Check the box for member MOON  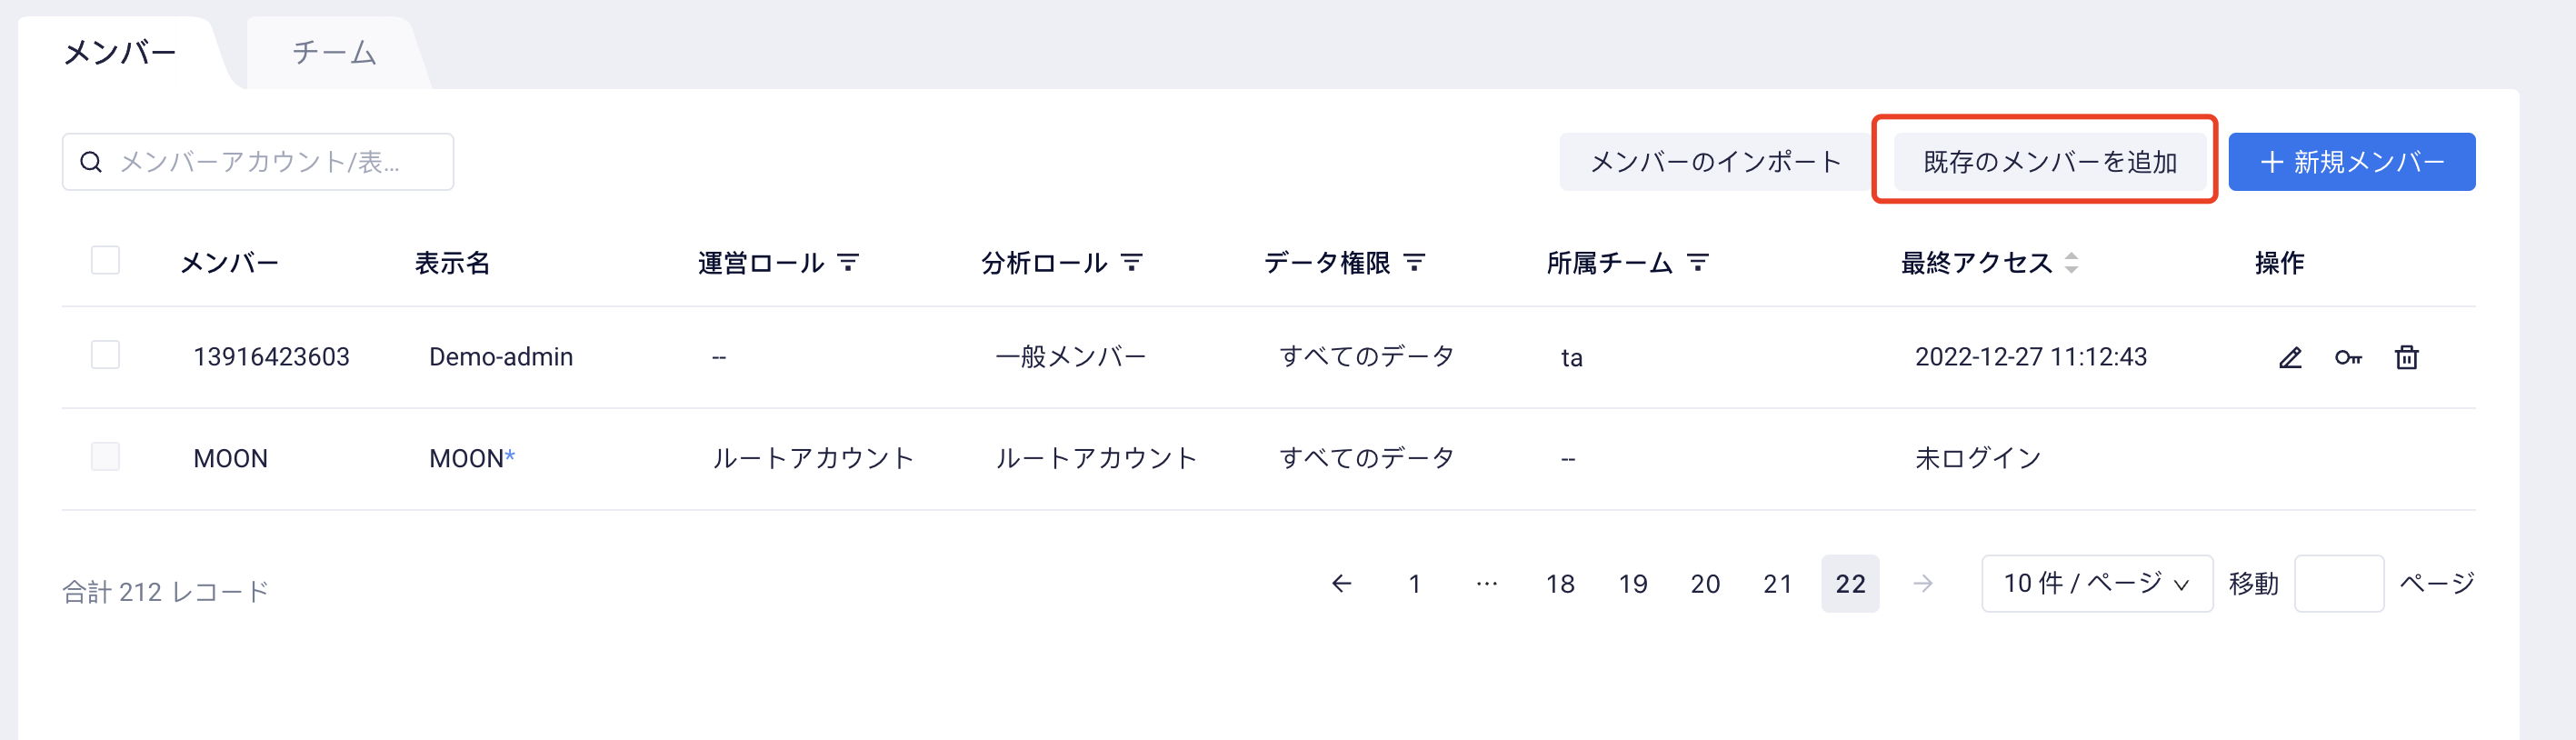point(105,457)
